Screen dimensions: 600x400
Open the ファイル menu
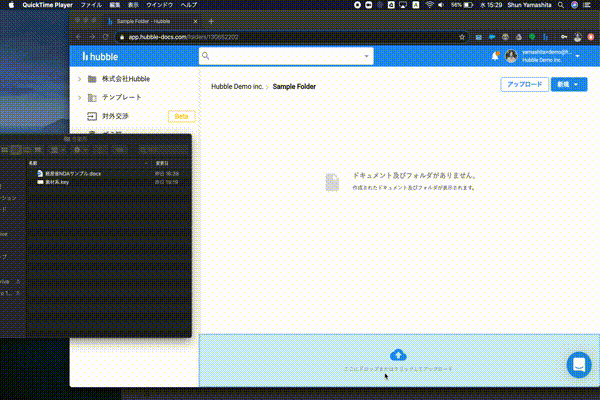pyautogui.click(x=91, y=5)
